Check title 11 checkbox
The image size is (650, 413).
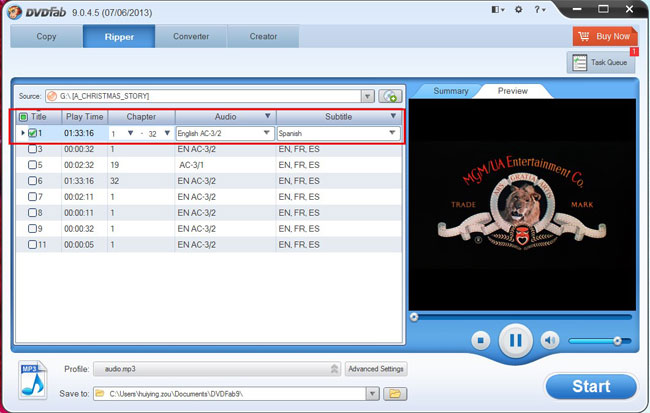[32, 245]
